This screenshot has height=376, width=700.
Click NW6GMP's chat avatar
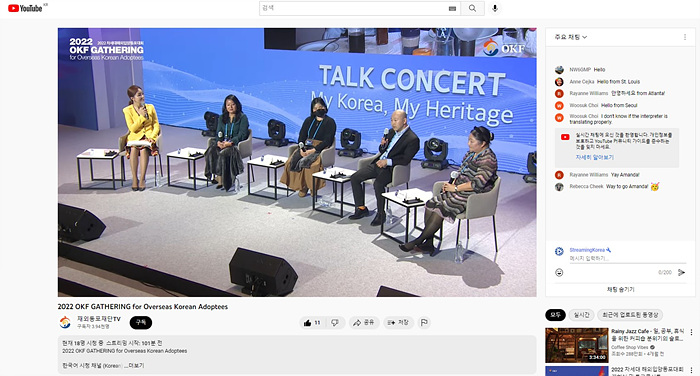click(559, 70)
